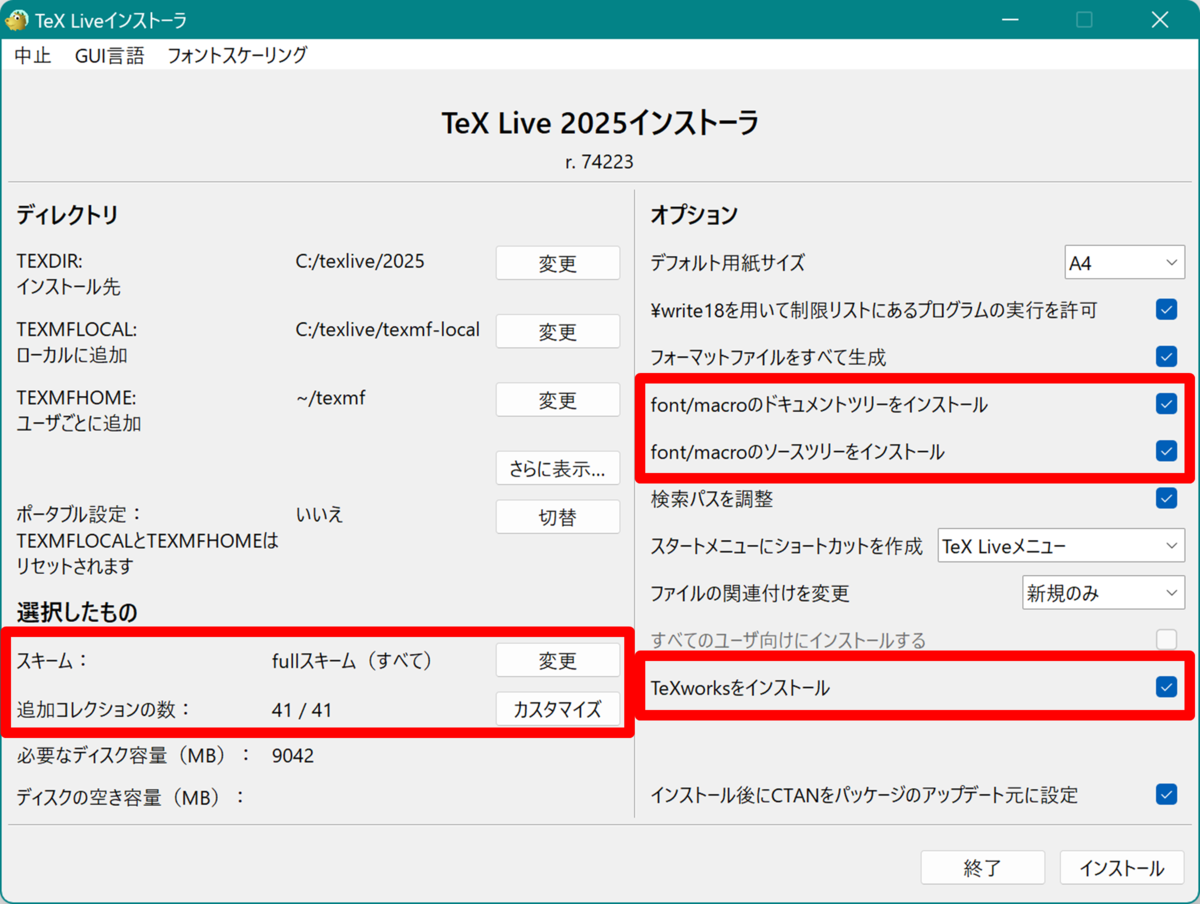
Task: Click the さらに表示... button
Action: click(x=558, y=468)
